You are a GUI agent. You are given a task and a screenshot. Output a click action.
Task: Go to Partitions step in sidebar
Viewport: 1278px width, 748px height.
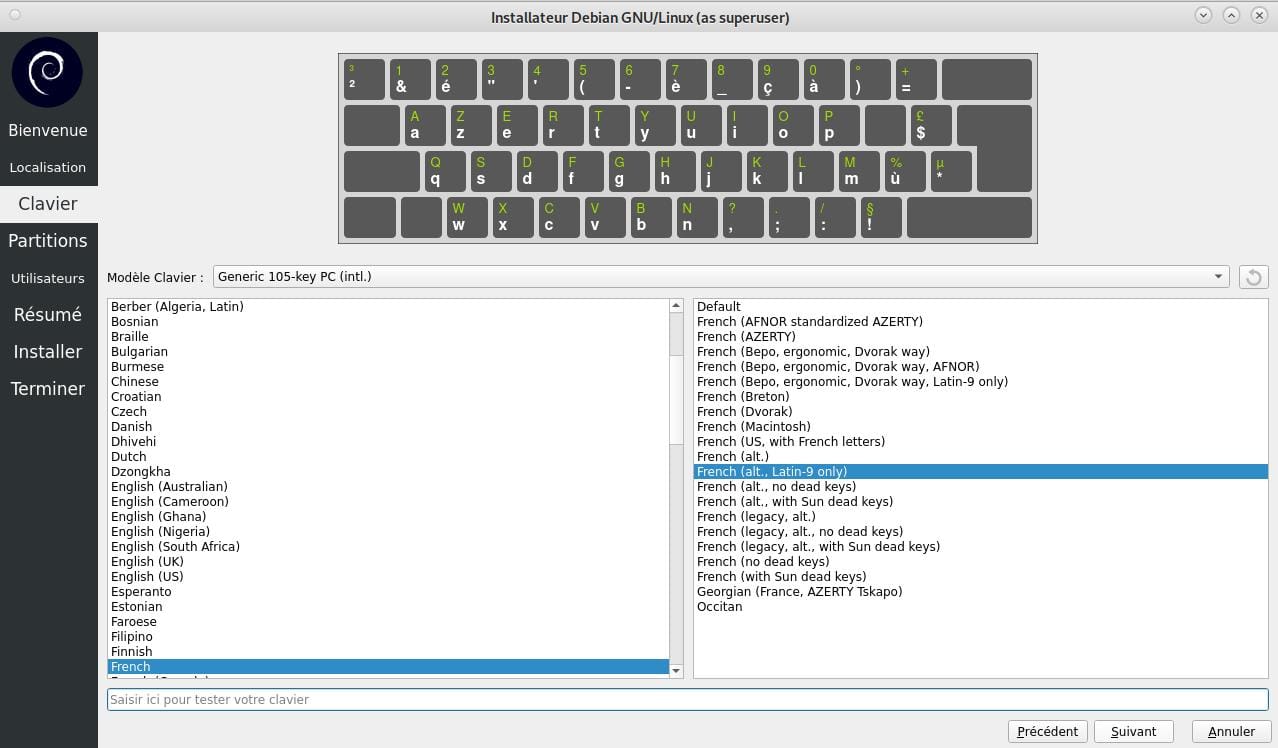48,241
